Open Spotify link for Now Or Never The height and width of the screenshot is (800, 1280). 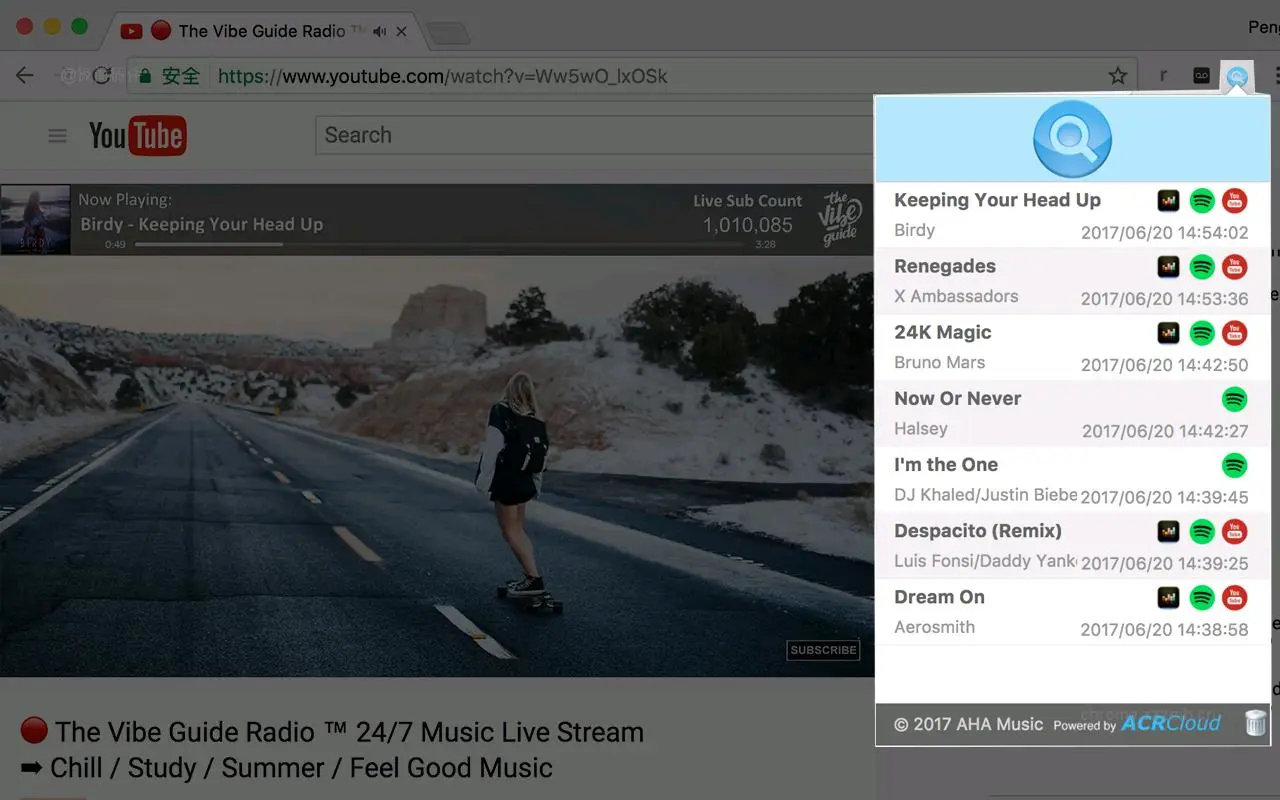[1235, 399]
